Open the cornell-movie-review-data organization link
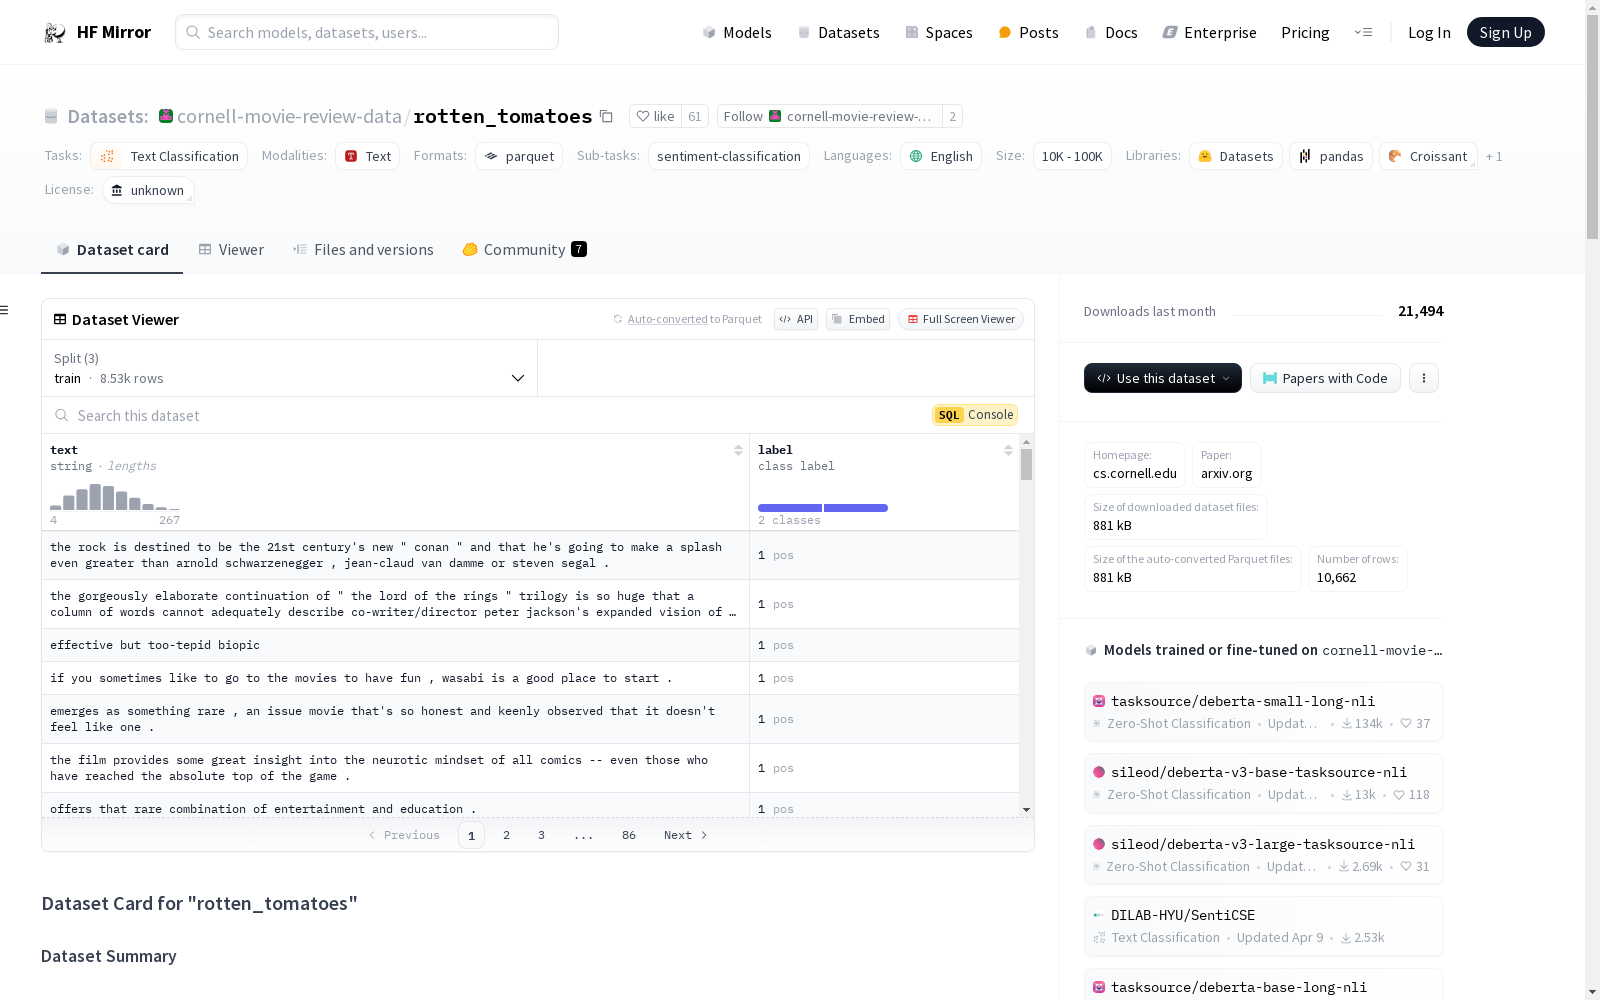This screenshot has width=1600, height=1000. (289, 116)
